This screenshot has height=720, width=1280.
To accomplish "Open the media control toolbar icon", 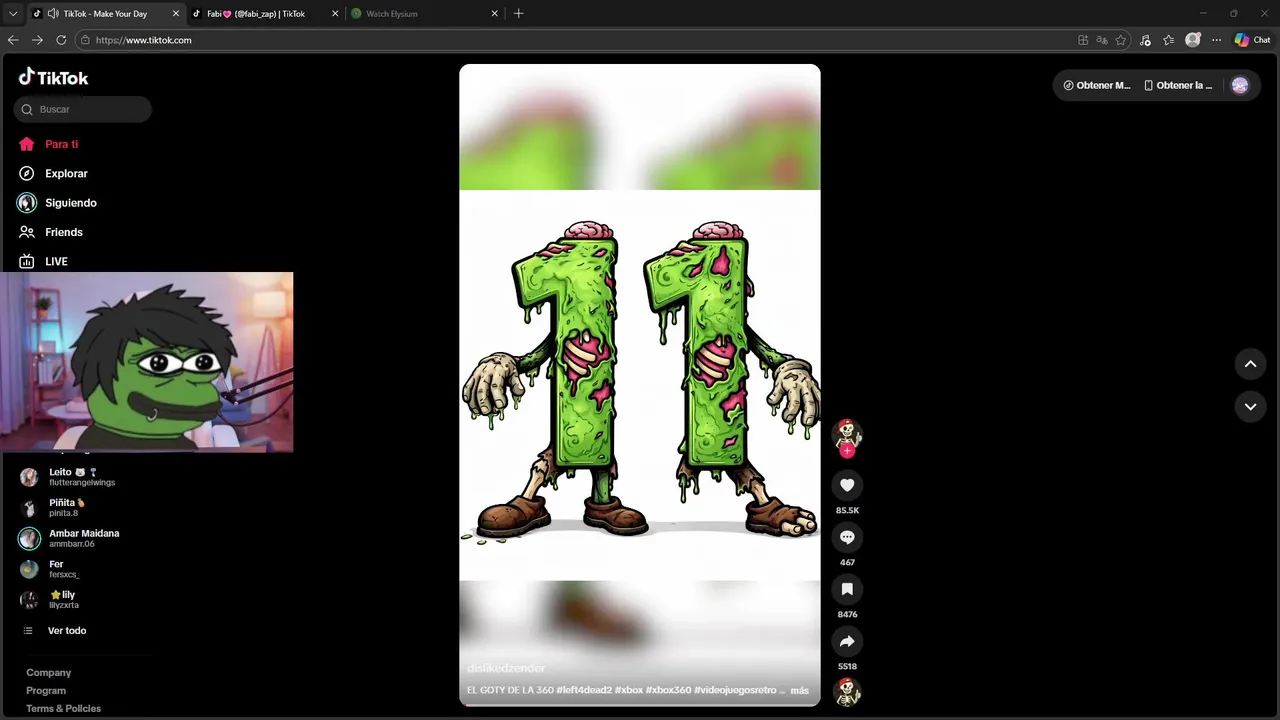I will point(1145,40).
